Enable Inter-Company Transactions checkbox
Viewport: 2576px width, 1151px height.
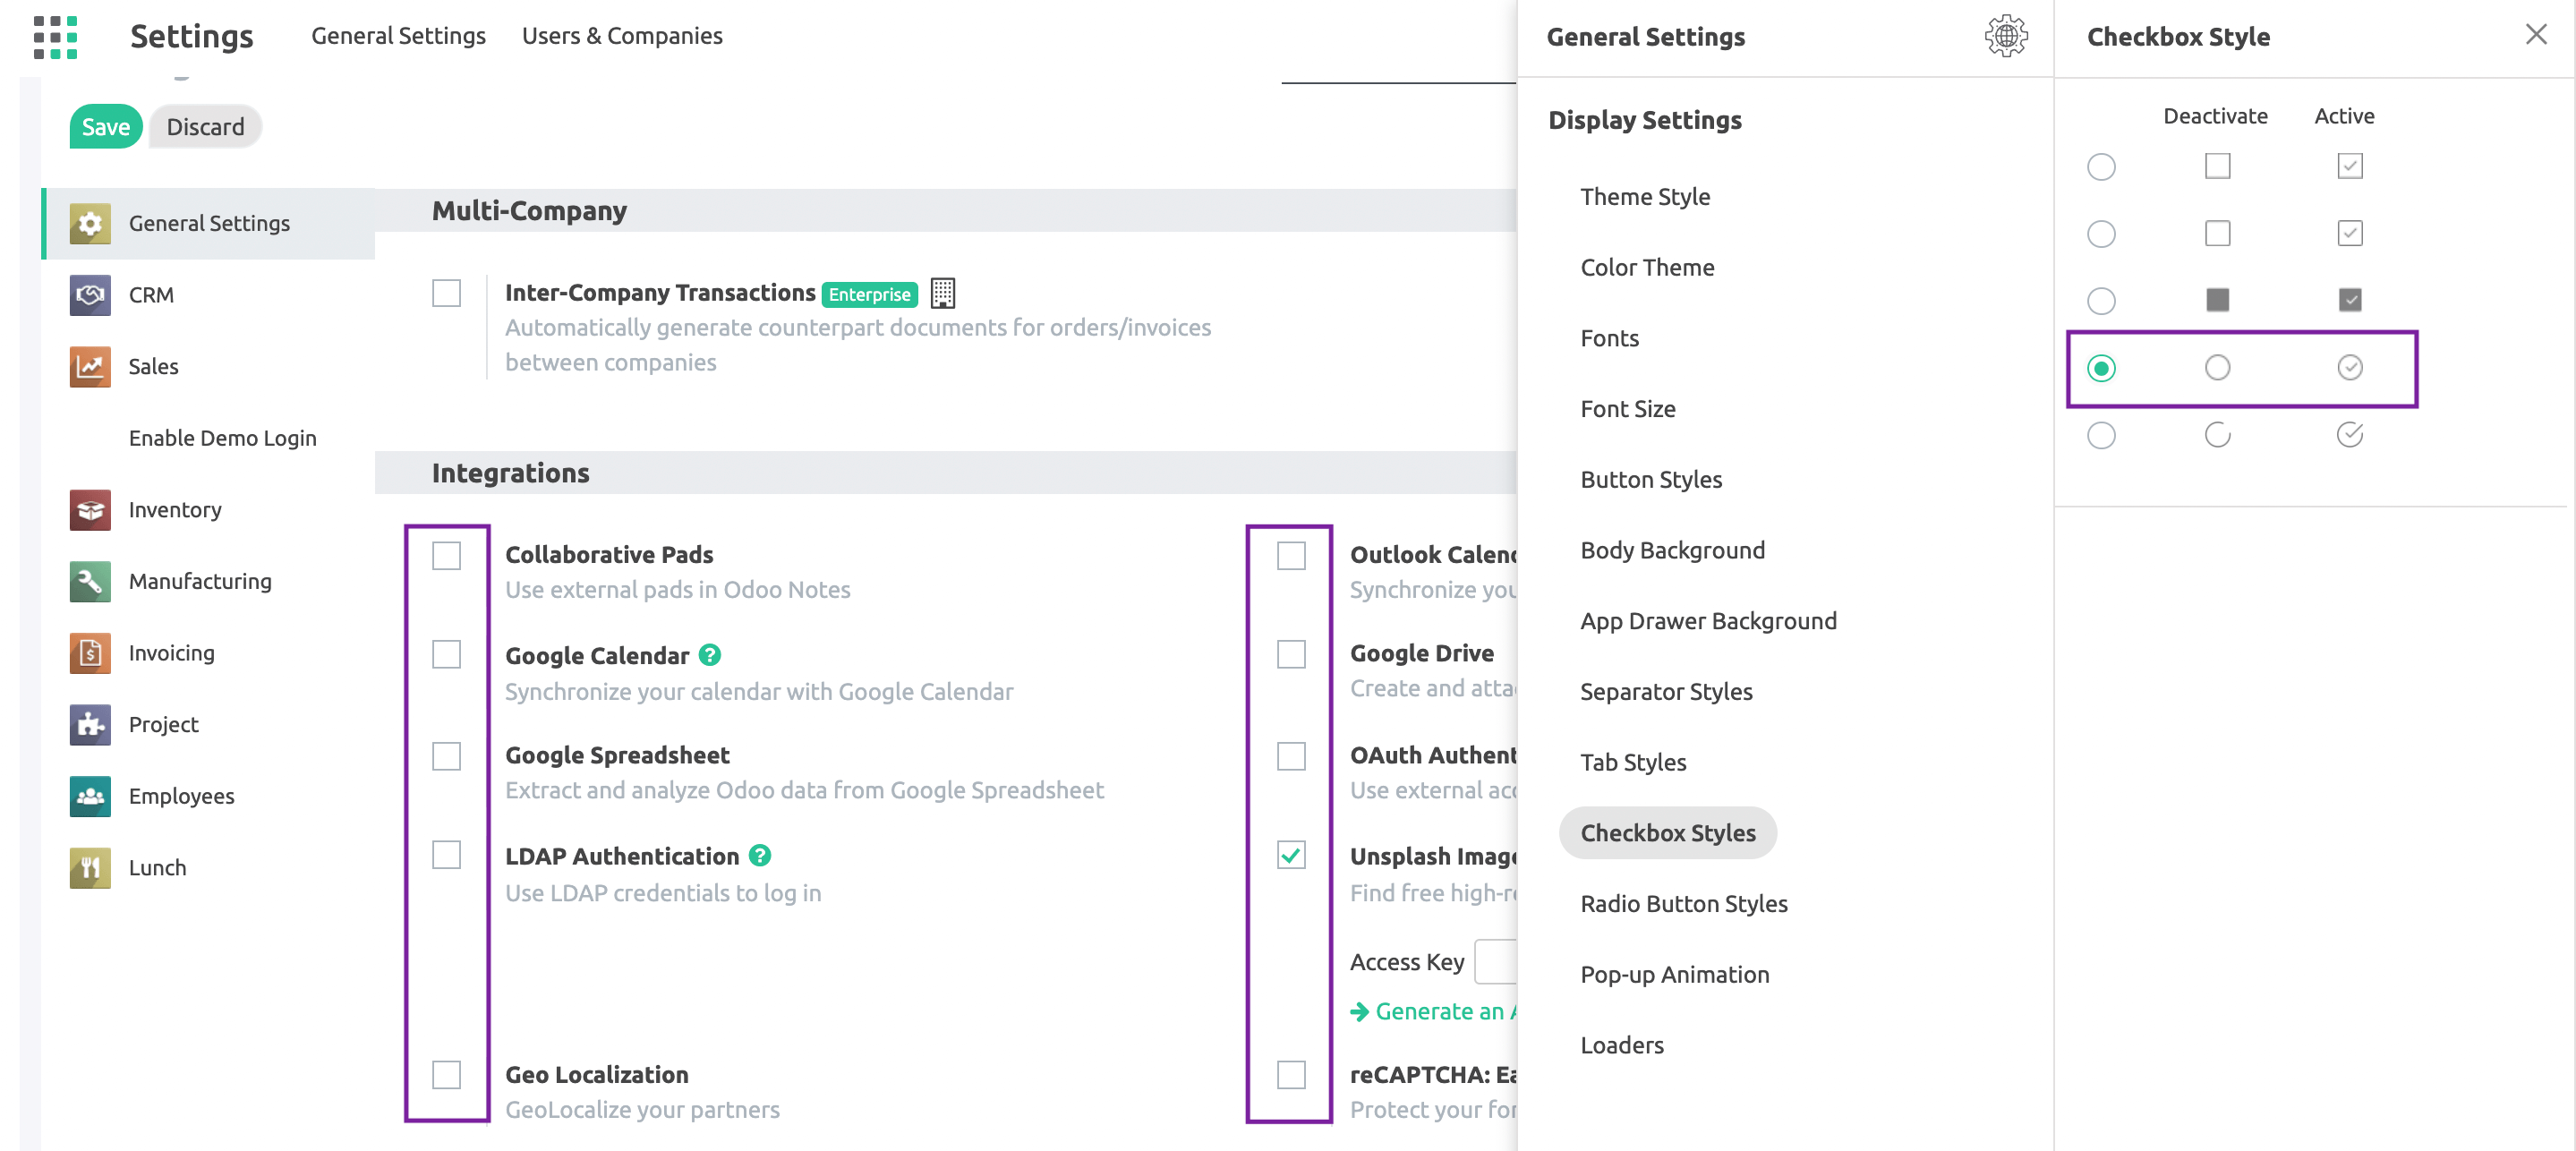click(x=446, y=293)
